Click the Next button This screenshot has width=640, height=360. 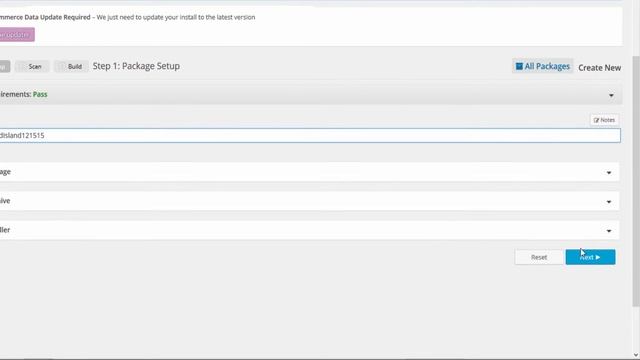click(x=590, y=257)
